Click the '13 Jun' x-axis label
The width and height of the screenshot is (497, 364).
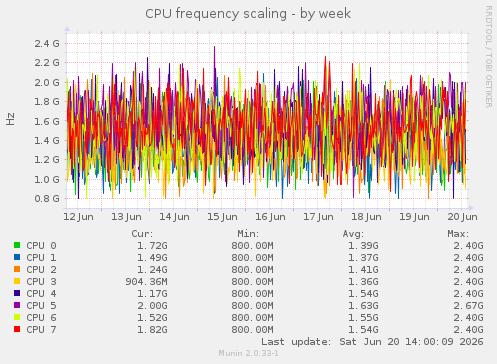pyautogui.click(x=126, y=217)
